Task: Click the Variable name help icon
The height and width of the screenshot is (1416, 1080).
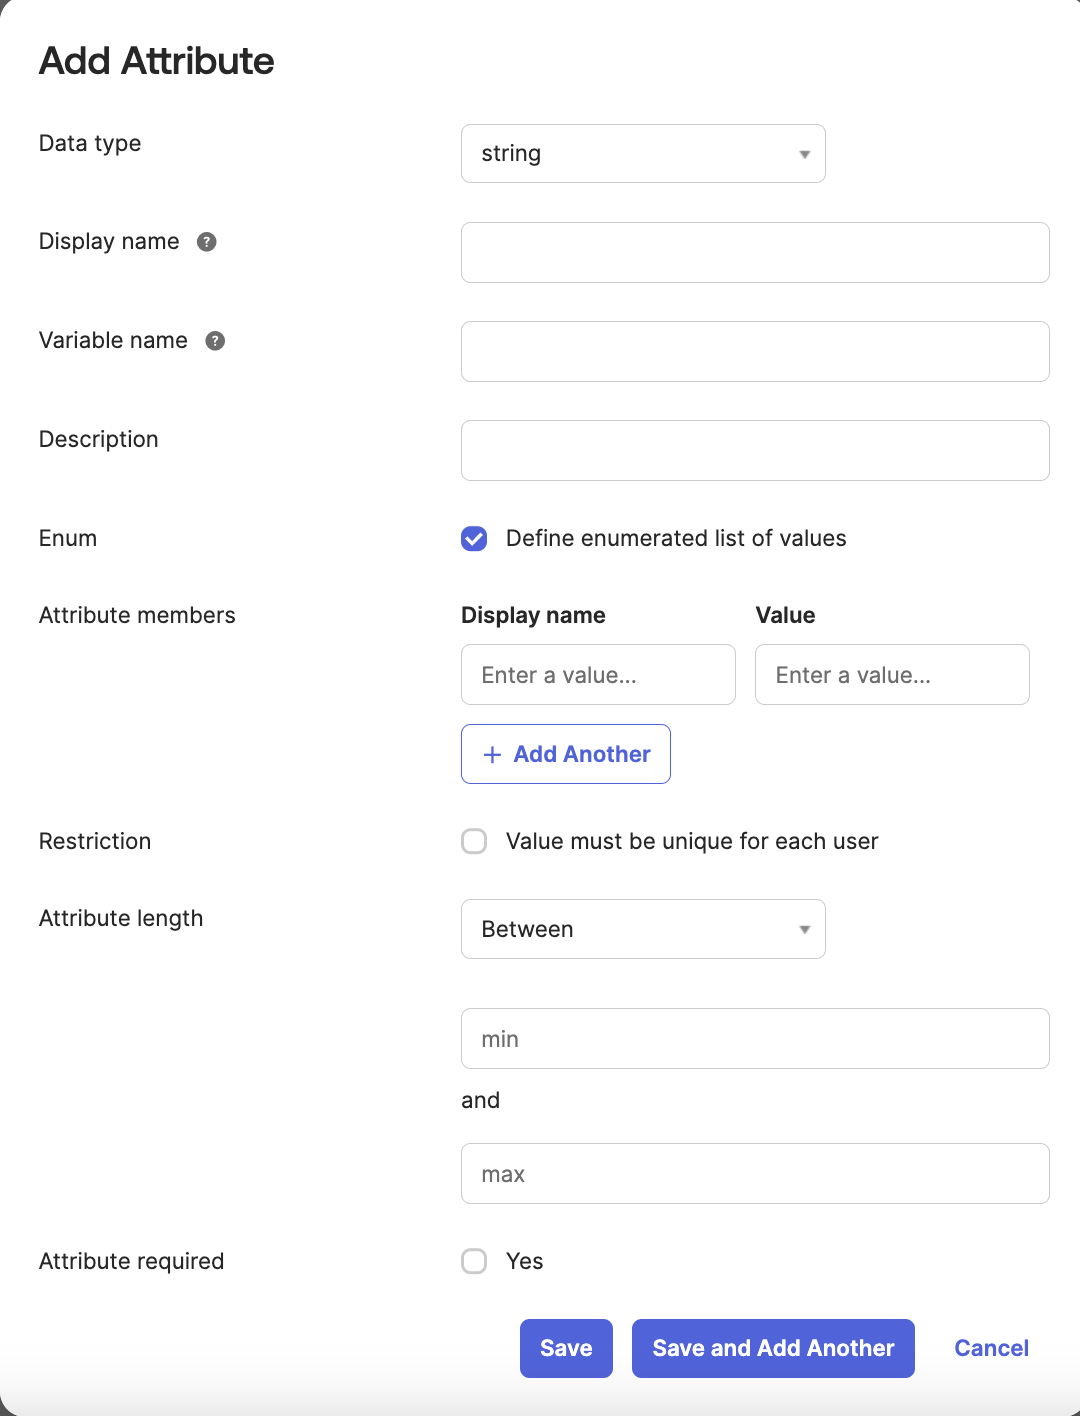Action: coord(215,341)
